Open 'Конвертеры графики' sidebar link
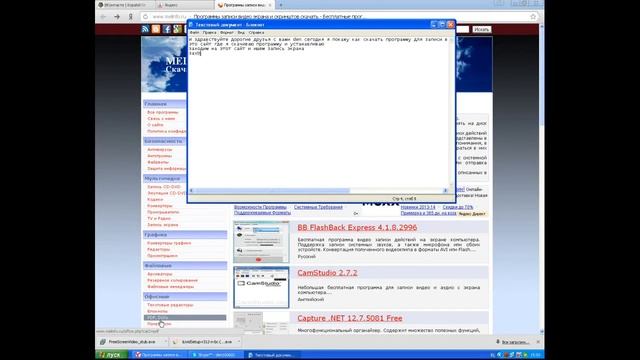The image size is (640, 360). click(x=169, y=243)
